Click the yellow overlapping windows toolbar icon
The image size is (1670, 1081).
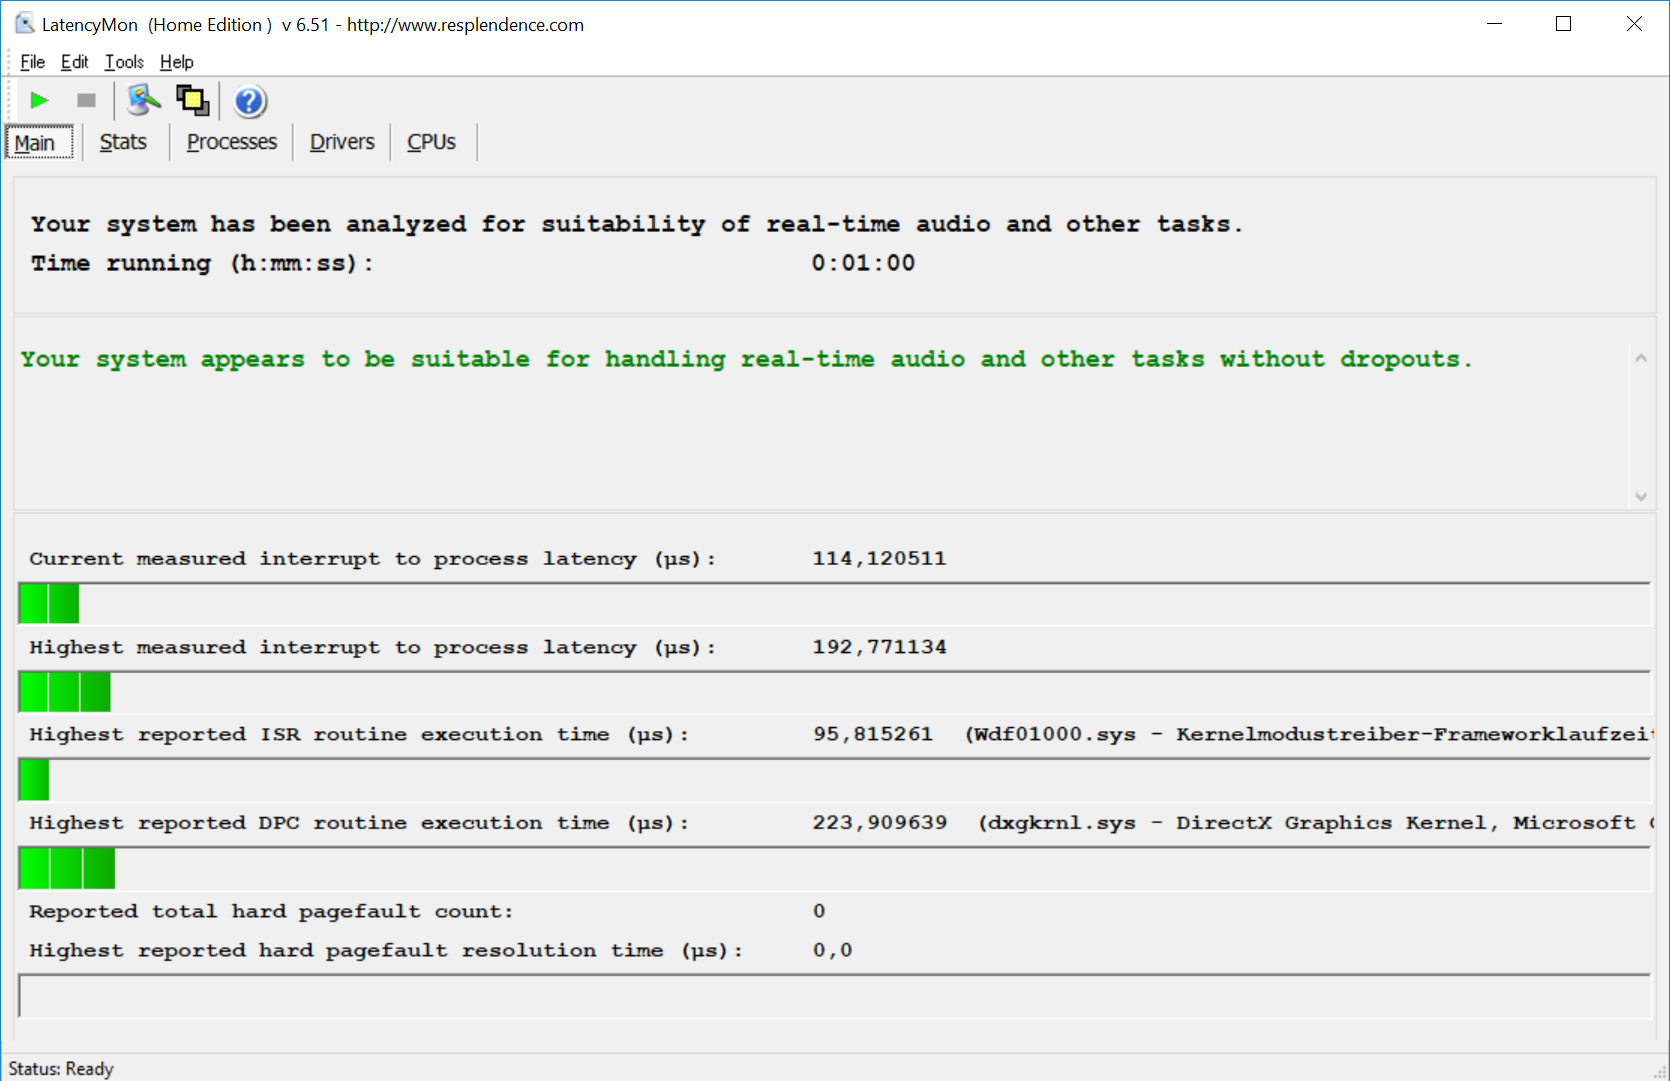pos(192,100)
